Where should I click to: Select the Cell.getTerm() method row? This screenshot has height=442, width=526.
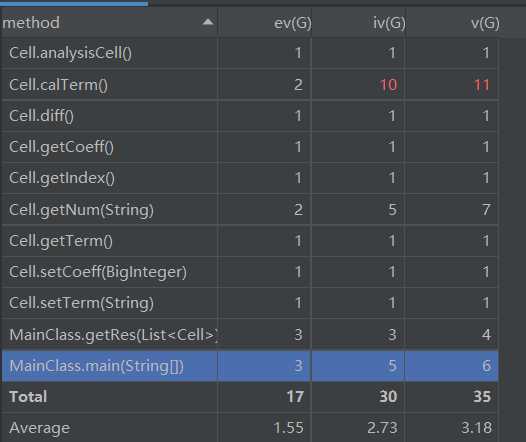pos(250,241)
